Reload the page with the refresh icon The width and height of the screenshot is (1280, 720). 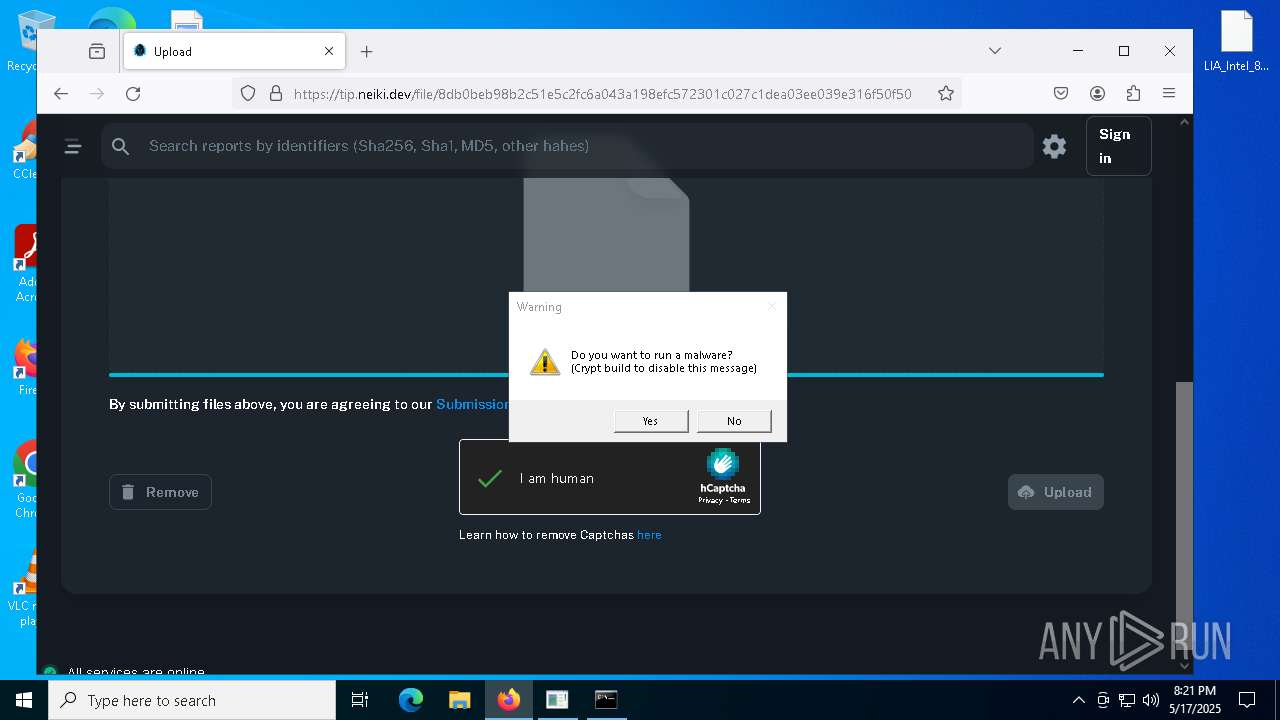click(x=133, y=94)
